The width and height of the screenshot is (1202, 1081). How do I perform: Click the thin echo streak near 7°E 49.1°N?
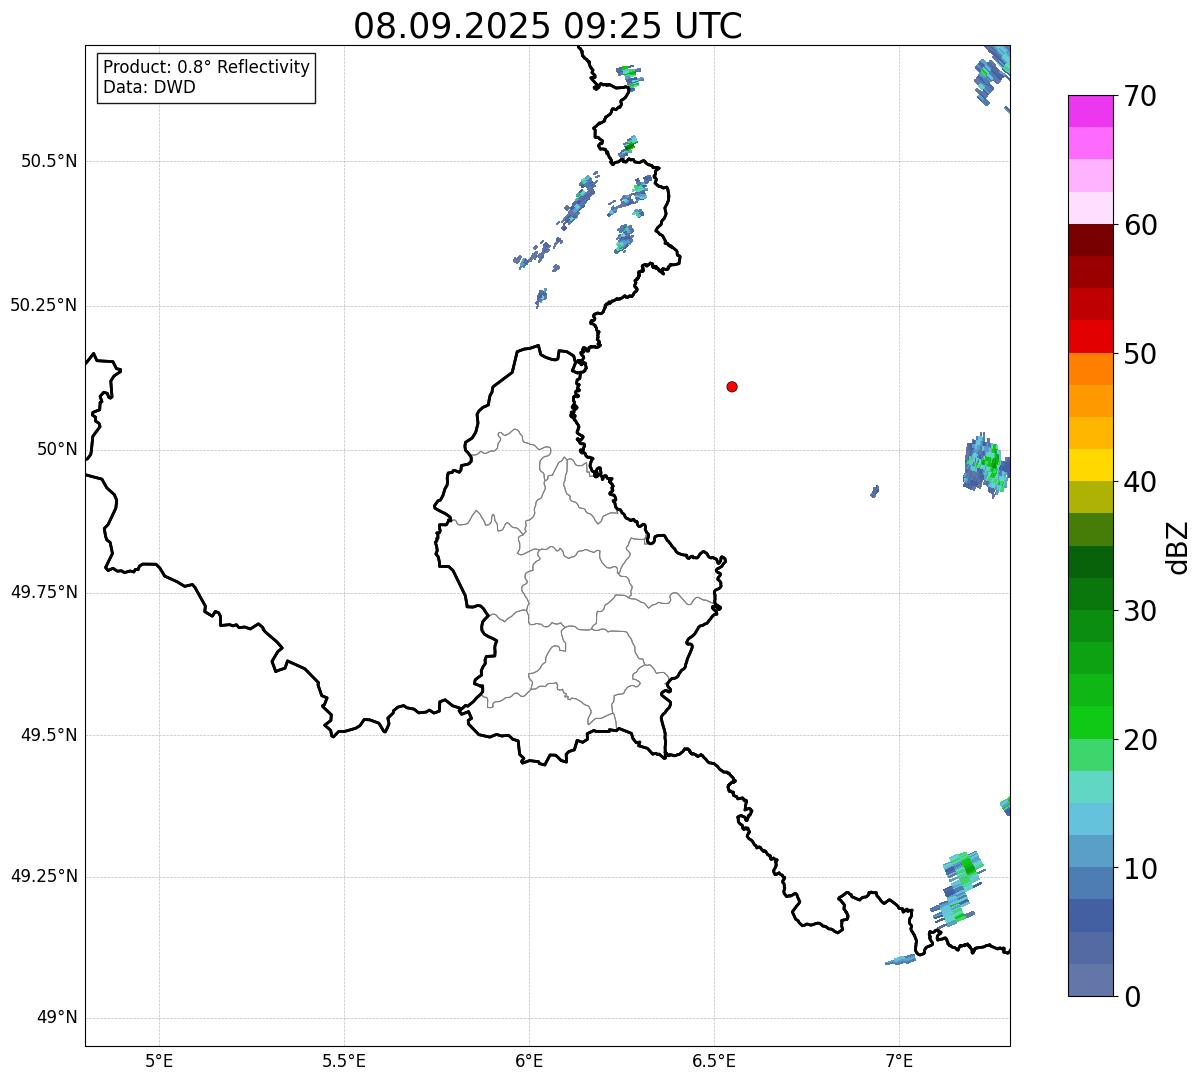tap(901, 960)
